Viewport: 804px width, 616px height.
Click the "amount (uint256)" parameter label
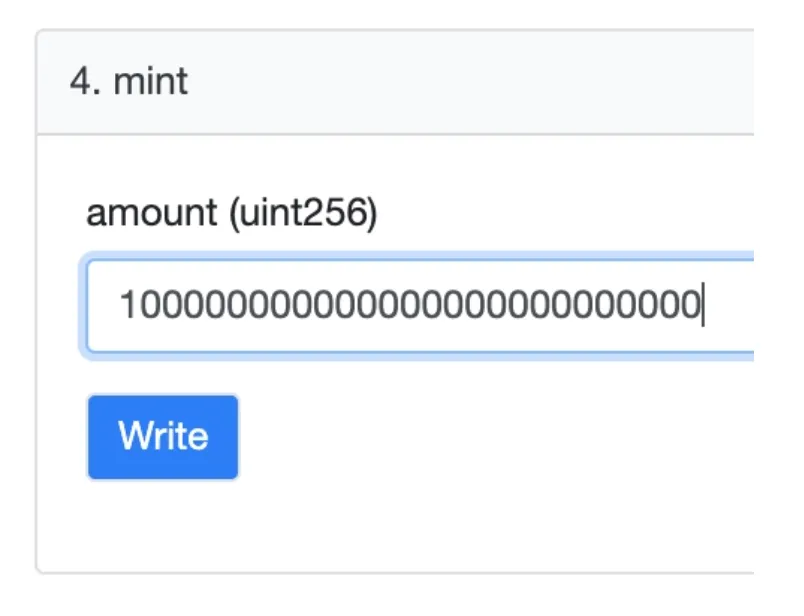(232, 213)
